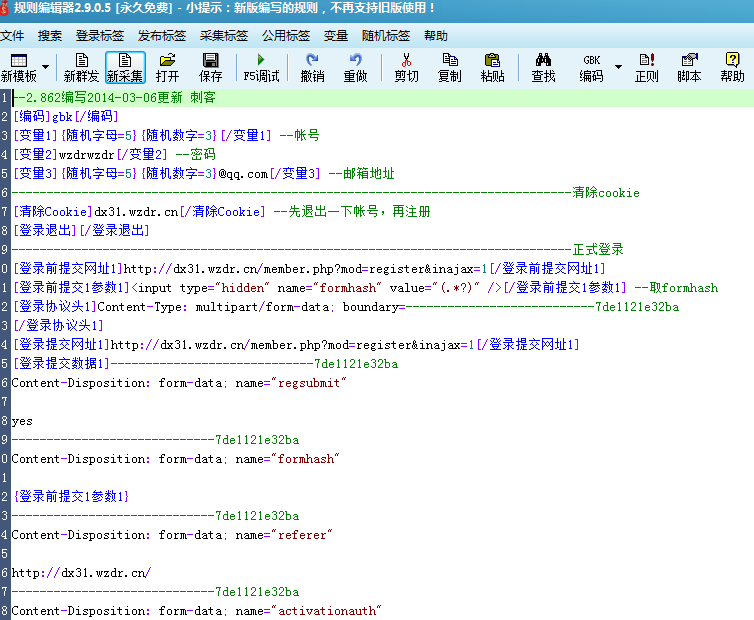Open the 变量 menu
754x620 pixels.
pos(336,36)
